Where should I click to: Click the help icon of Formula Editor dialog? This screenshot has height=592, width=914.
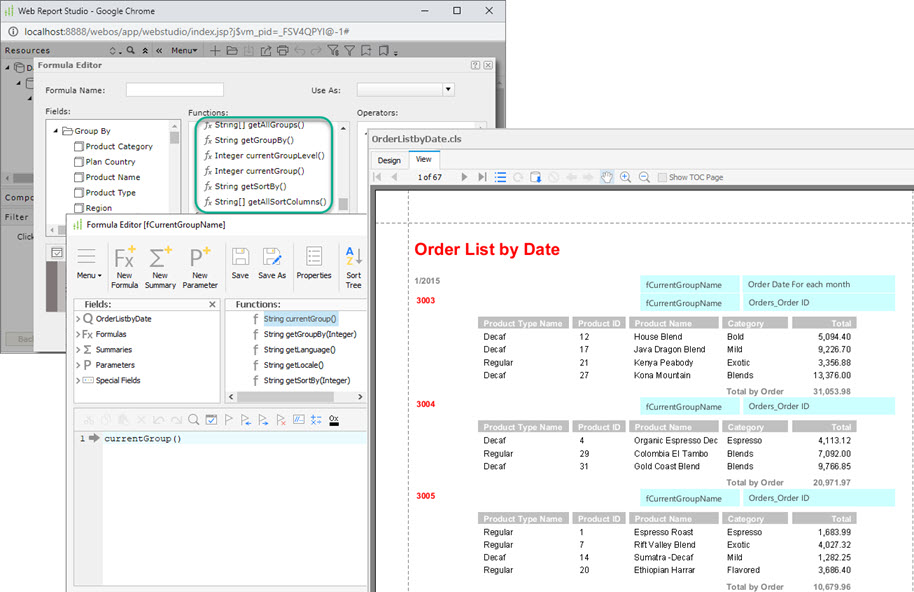[x=476, y=65]
